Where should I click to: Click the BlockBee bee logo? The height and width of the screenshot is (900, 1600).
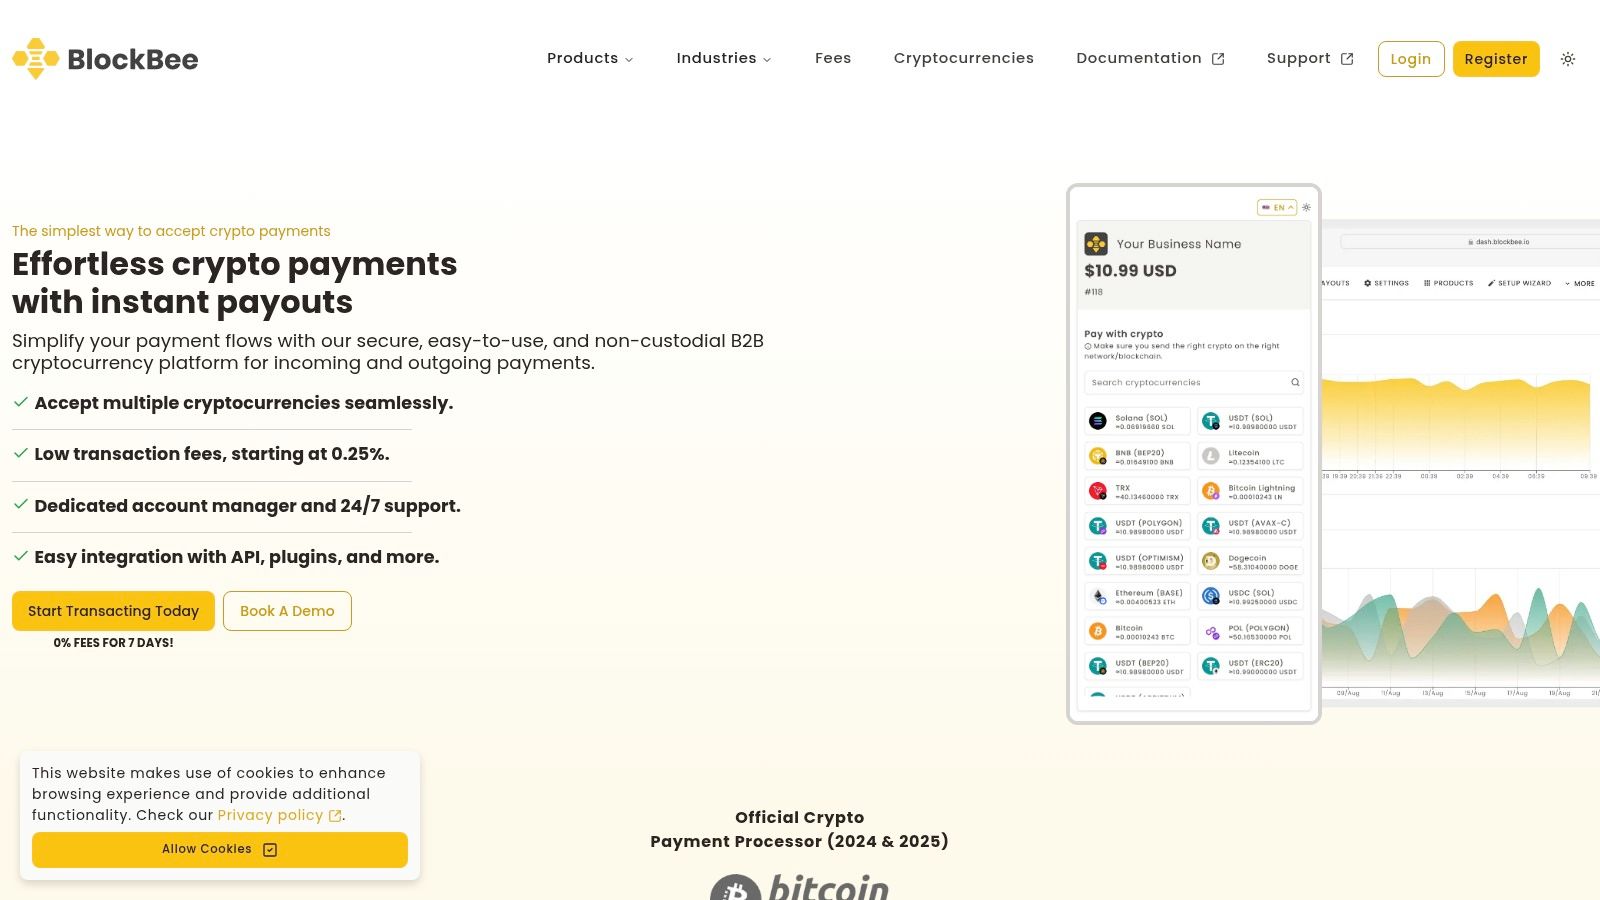[35, 58]
